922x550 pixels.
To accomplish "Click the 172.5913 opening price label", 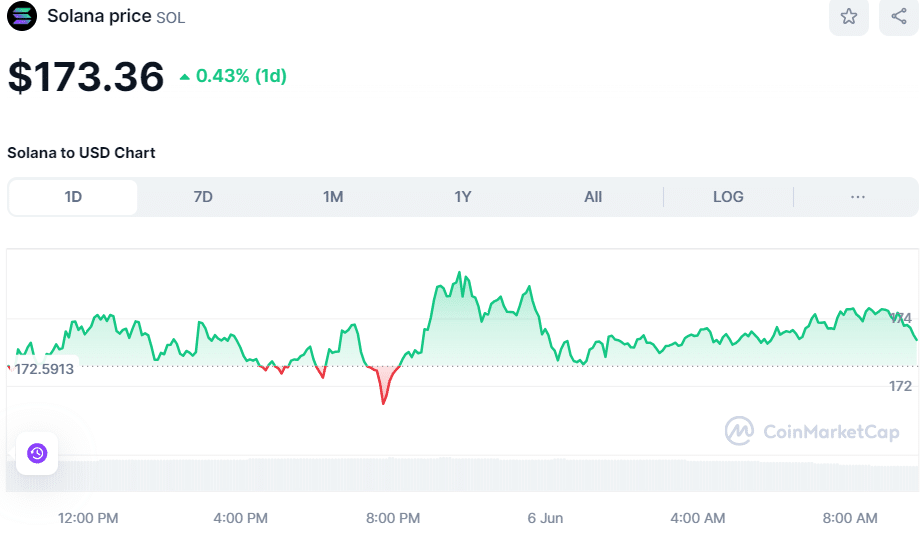I will click(44, 369).
